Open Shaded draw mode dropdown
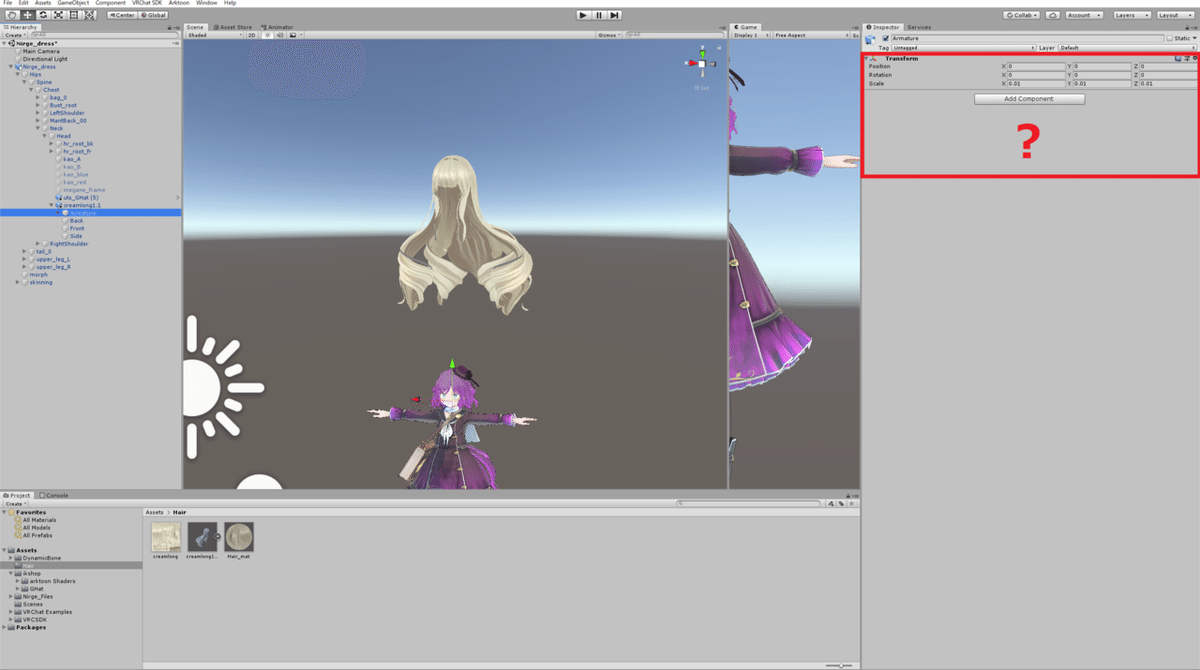 click(214, 35)
